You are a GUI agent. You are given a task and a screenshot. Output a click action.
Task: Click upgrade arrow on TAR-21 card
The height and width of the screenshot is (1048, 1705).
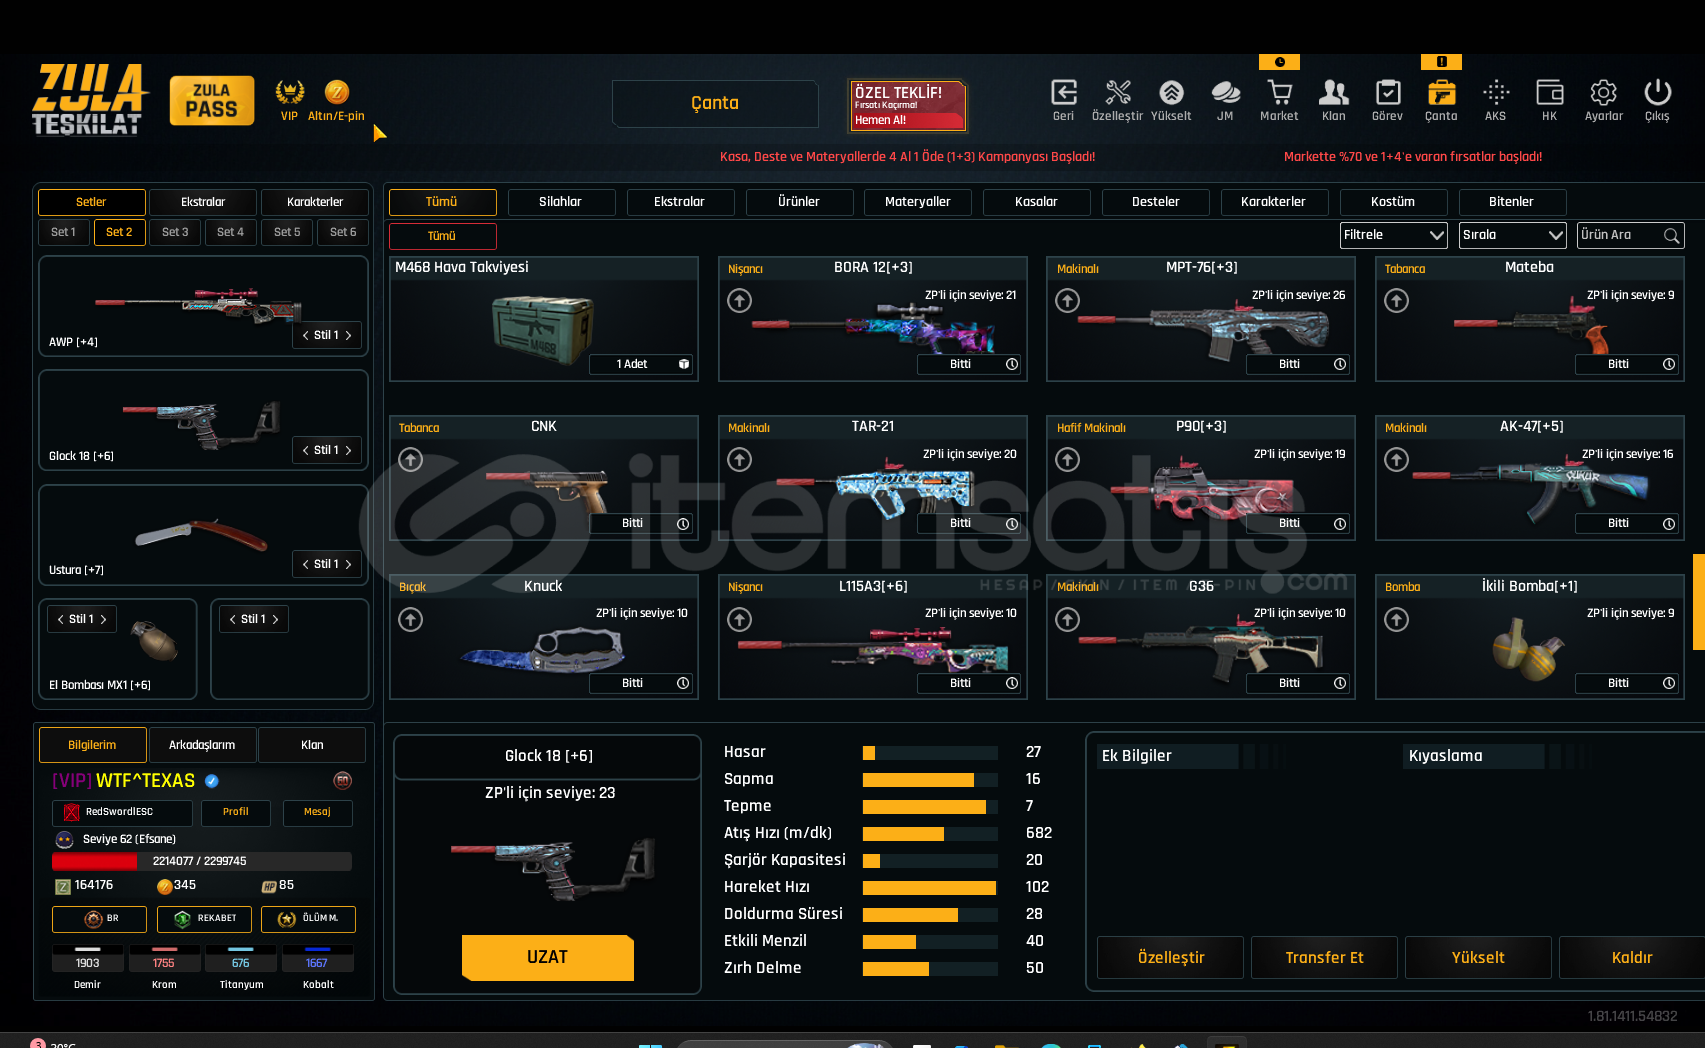[740, 460]
